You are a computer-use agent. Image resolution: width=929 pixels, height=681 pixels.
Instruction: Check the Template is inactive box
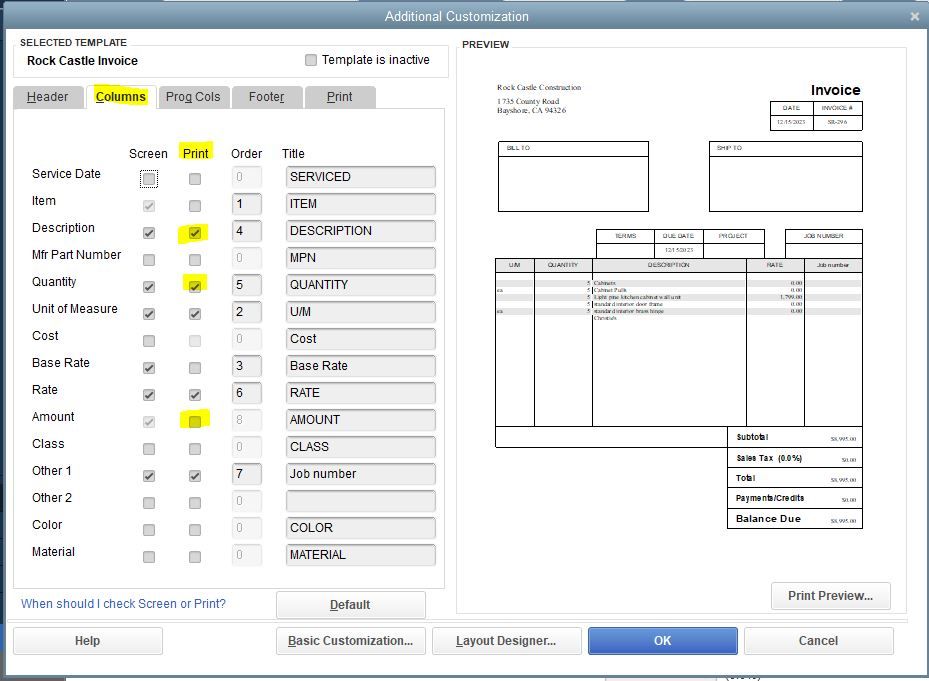pos(310,60)
